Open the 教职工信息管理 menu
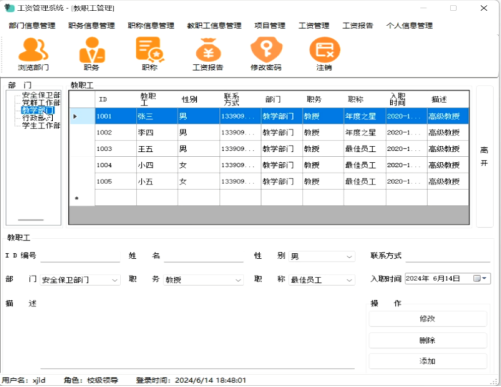Screen dimensions: 501x387 214,26
